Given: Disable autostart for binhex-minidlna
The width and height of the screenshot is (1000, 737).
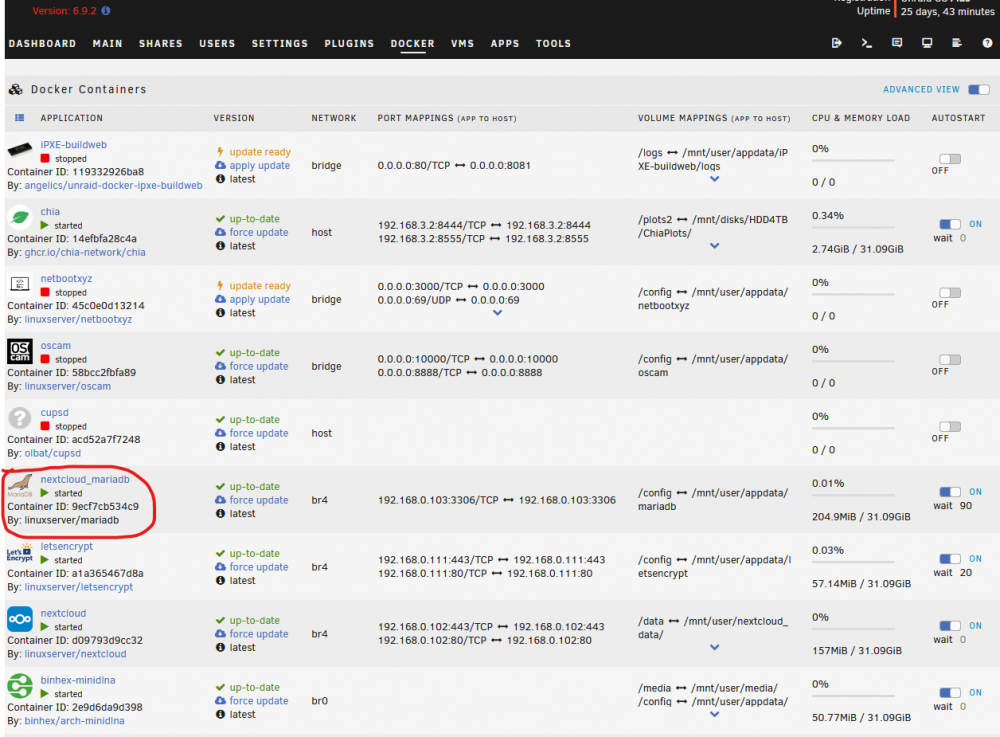Looking at the screenshot, I should tap(950, 692).
